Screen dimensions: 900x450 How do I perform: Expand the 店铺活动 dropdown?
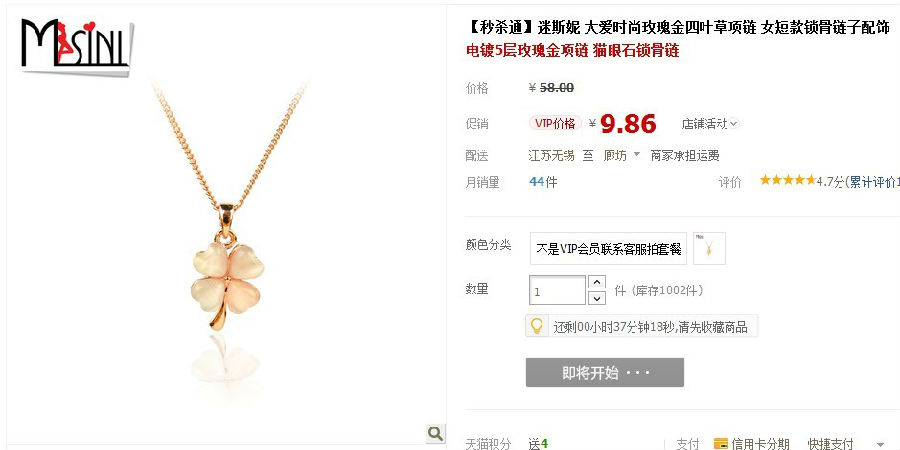pos(710,123)
